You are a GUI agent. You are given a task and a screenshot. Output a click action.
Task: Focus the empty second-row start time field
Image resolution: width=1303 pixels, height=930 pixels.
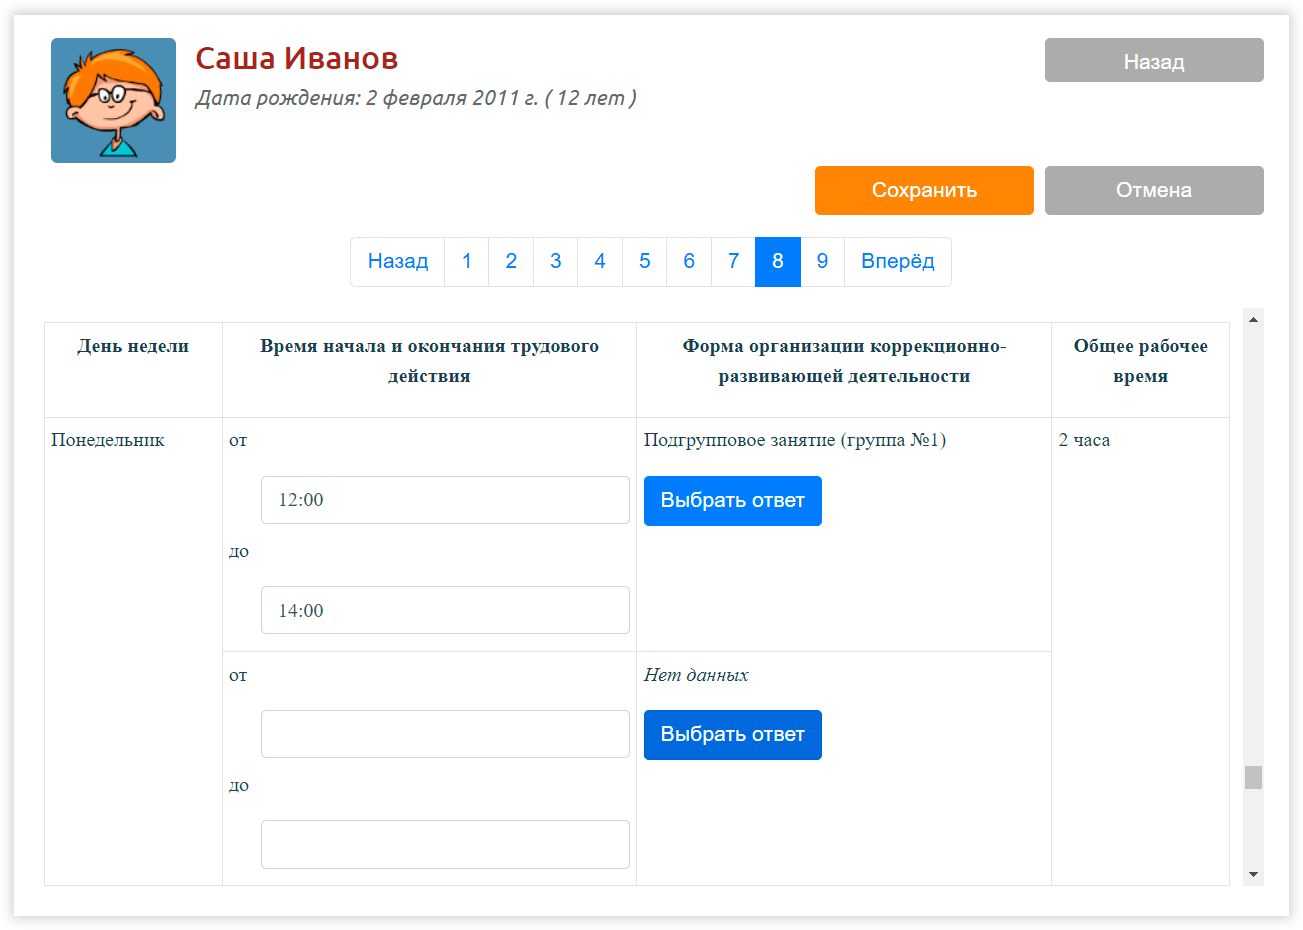coord(445,734)
